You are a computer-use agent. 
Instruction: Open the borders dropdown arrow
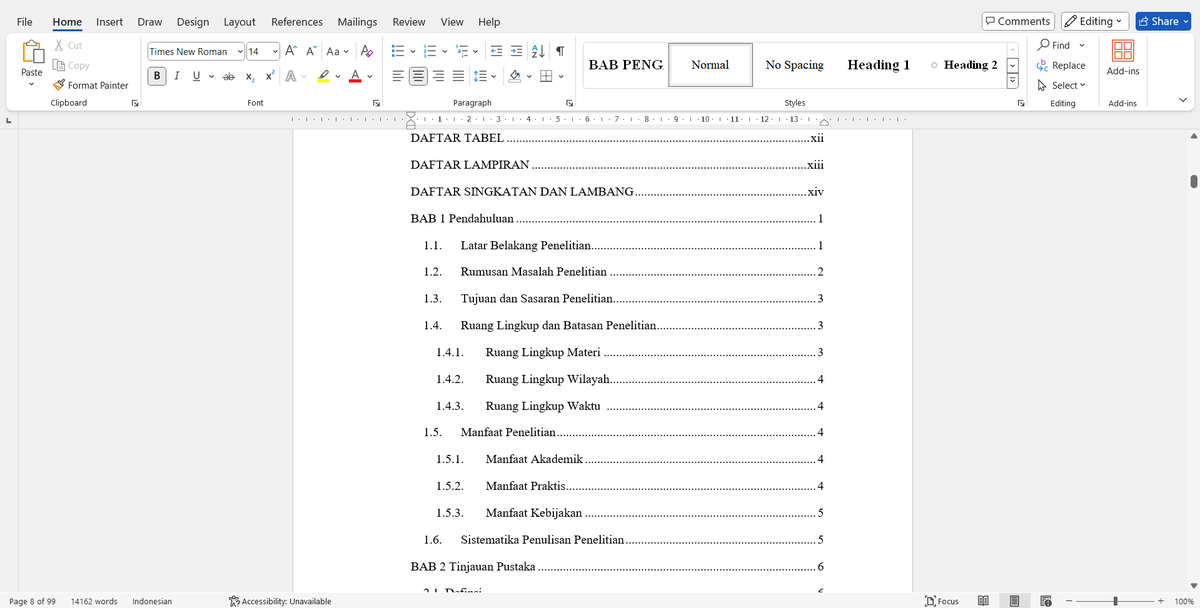(560, 77)
